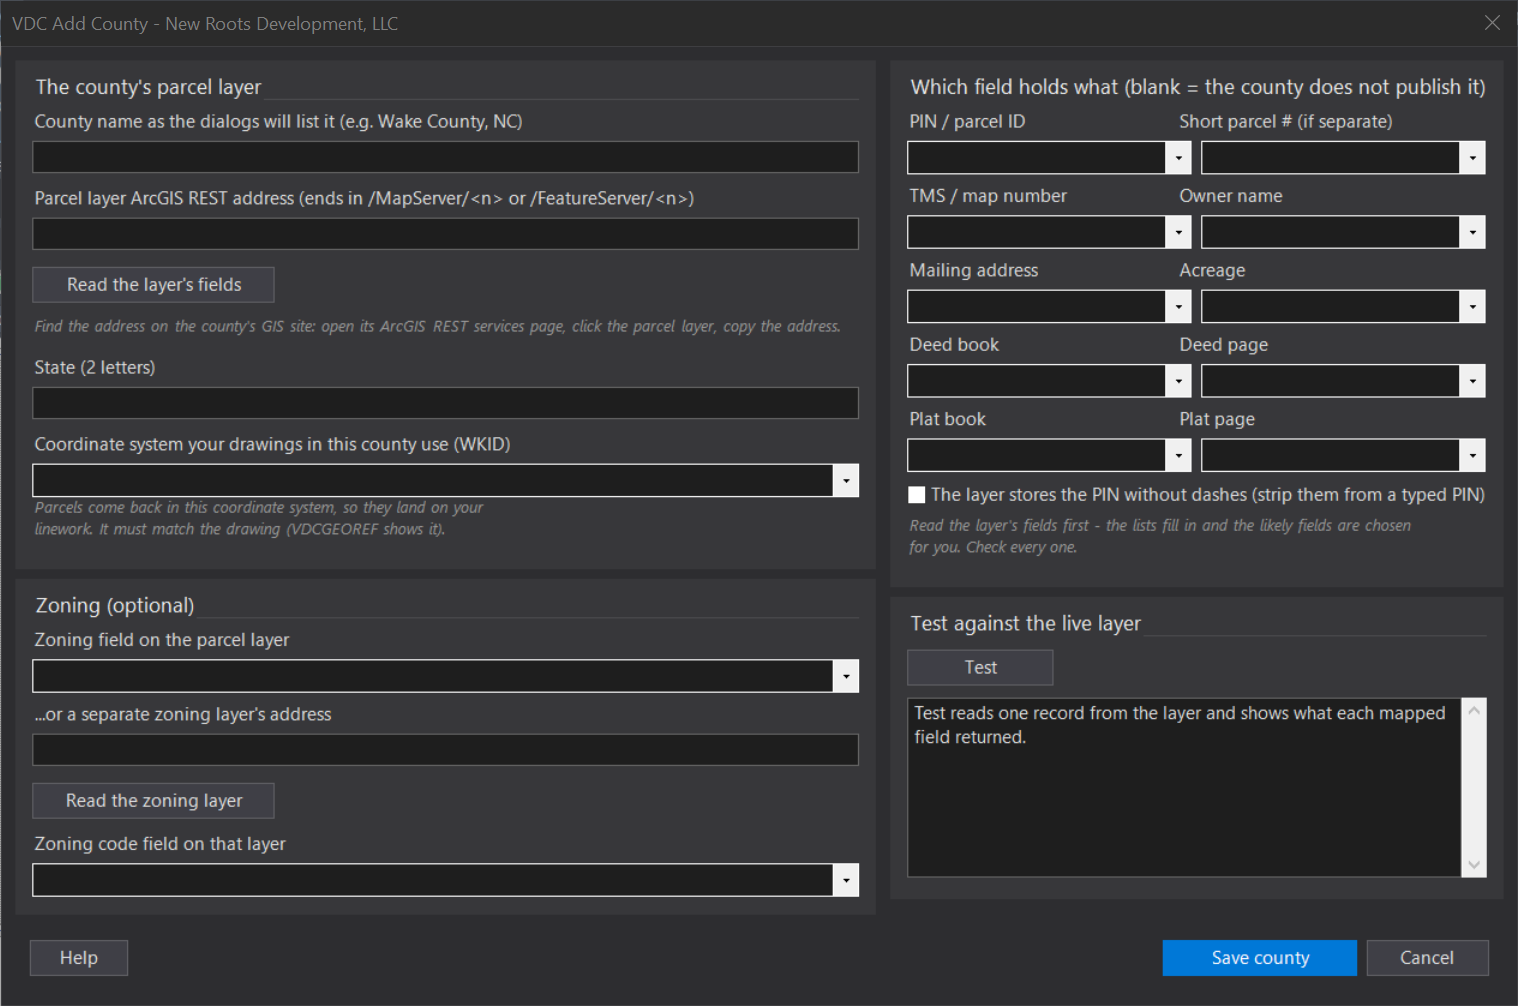Expand the Short parcel # dropdown
This screenshot has width=1518, height=1006.
click(x=1472, y=158)
